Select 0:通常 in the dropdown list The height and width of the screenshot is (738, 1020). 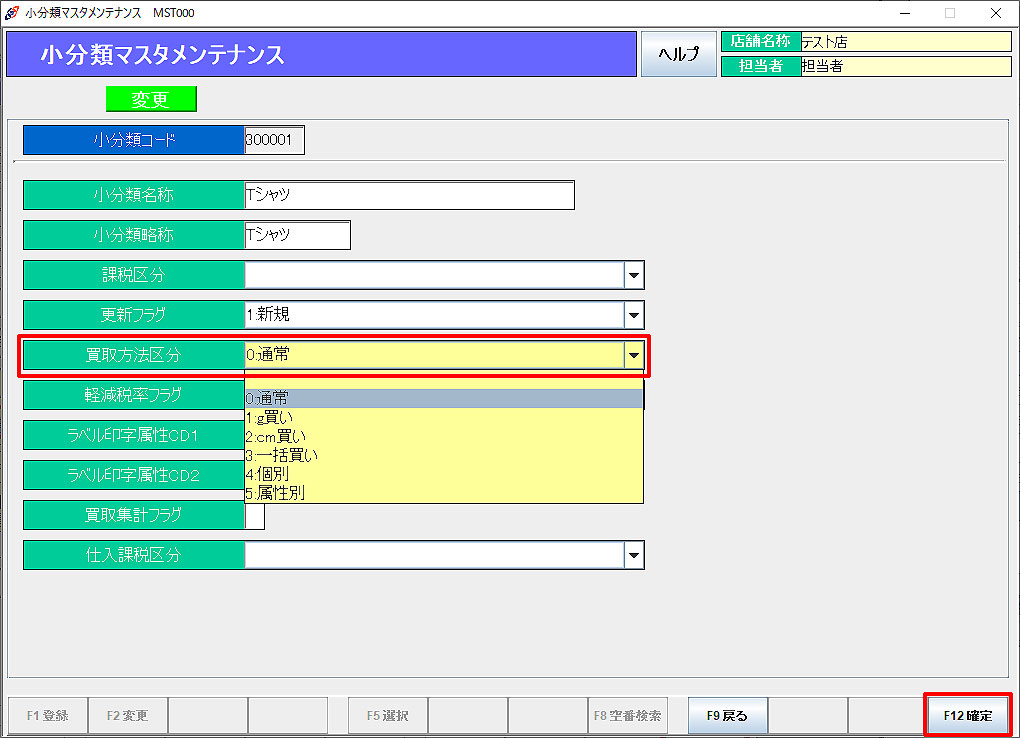coord(443,399)
